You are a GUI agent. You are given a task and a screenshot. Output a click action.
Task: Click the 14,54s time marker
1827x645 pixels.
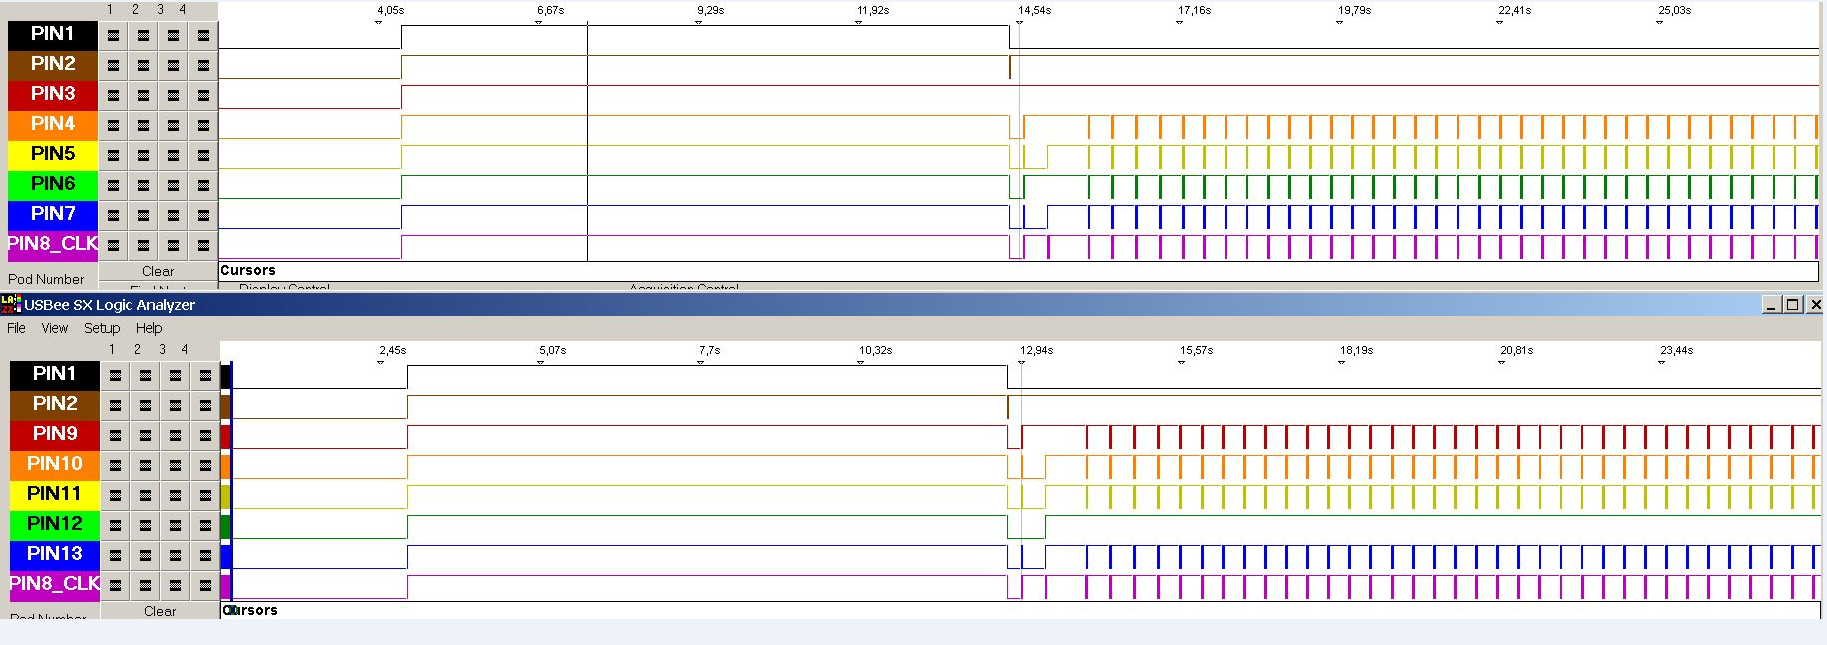[x=1034, y=11]
